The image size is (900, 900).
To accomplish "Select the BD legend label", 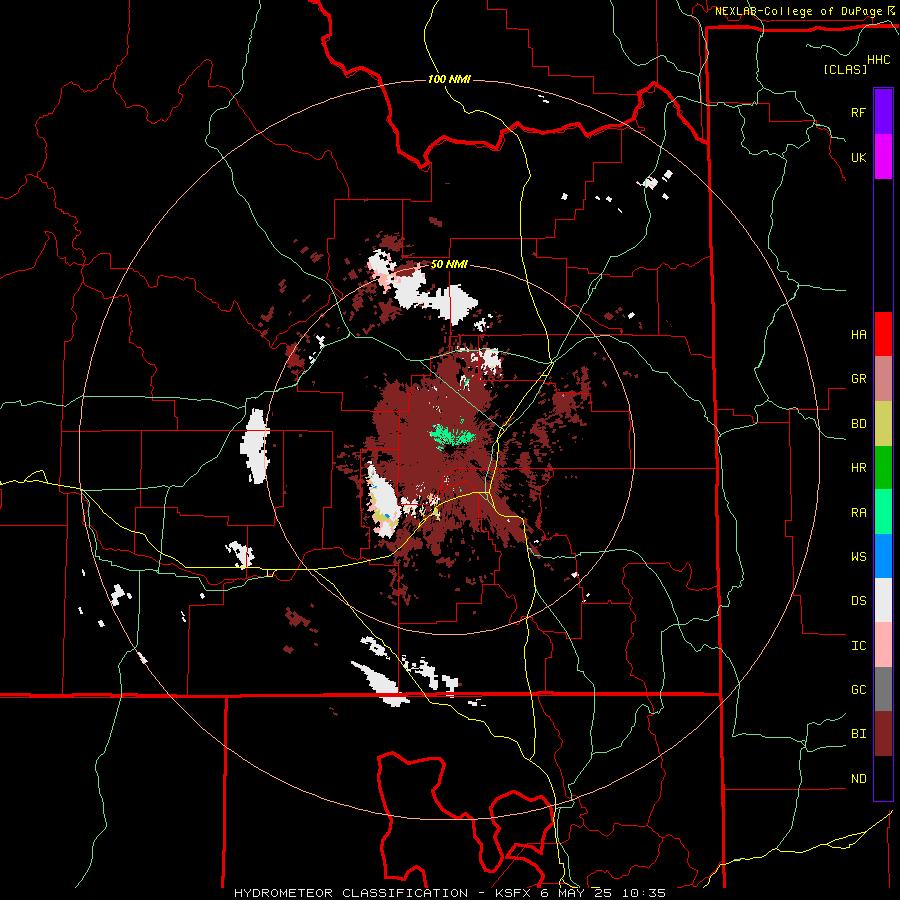I will pyautogui.click(x=858, y=424).
